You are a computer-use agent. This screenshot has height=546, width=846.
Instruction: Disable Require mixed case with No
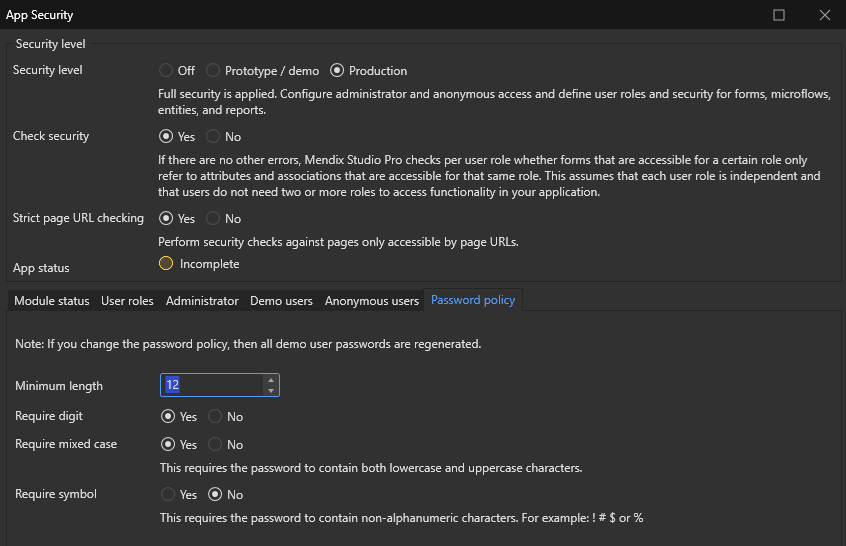215,445
